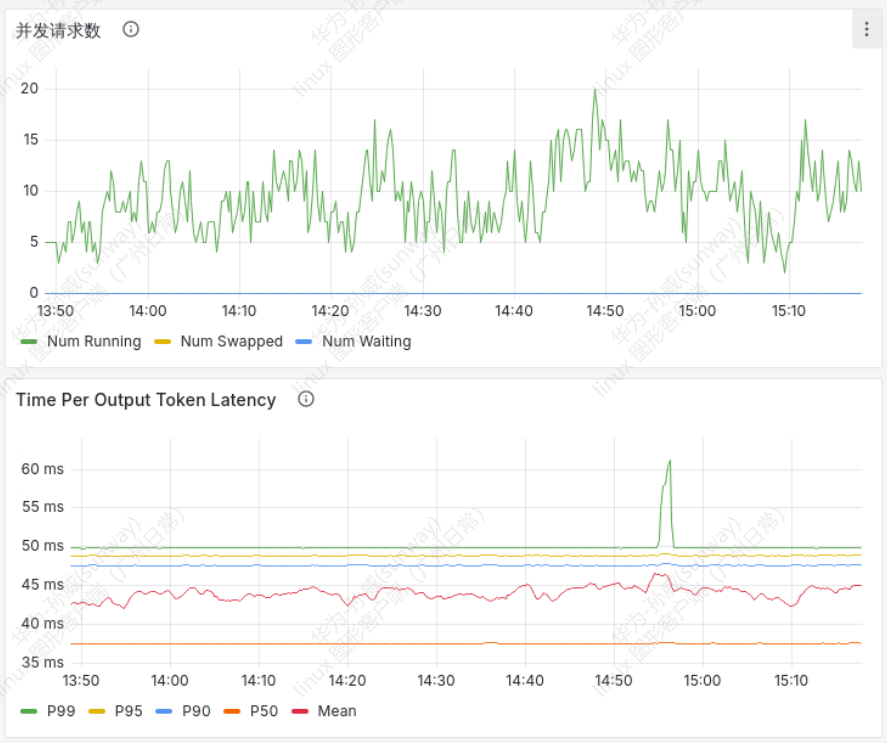
Task: Click the info icon beside 并发请求数 title
Action: [131, 29]
